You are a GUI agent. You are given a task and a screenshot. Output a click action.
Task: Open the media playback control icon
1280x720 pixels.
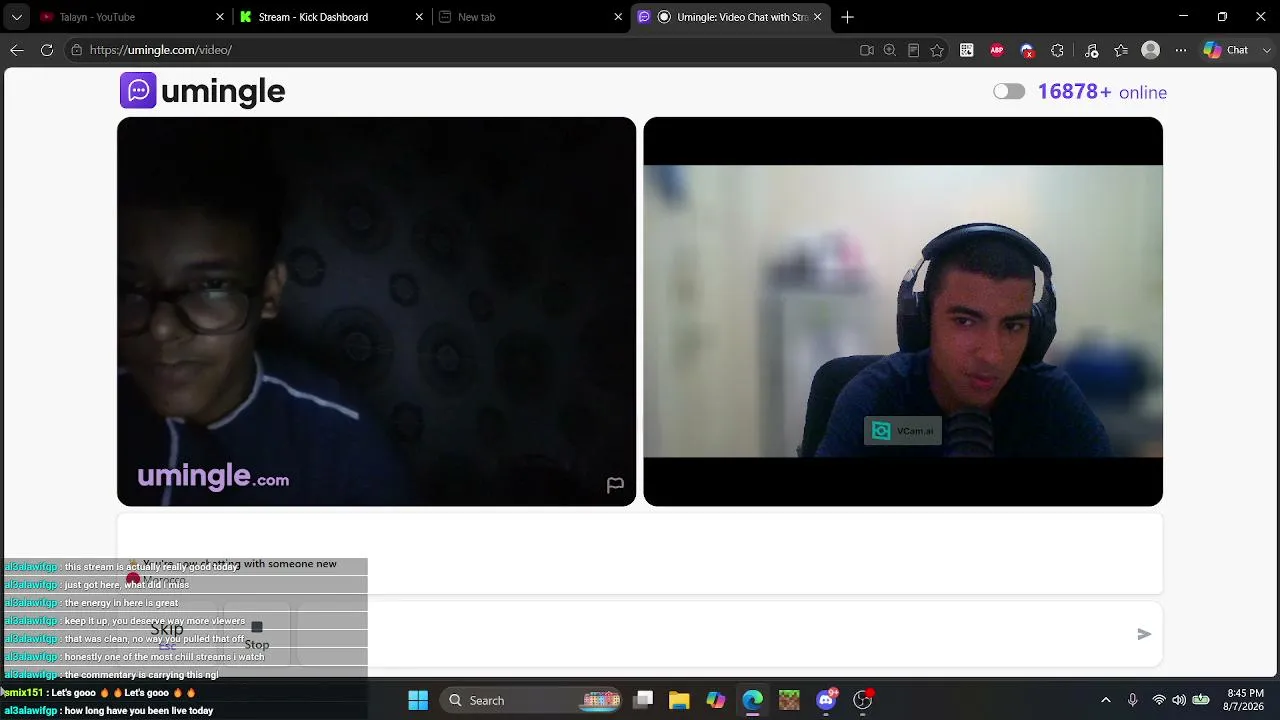pos(1091,50)
